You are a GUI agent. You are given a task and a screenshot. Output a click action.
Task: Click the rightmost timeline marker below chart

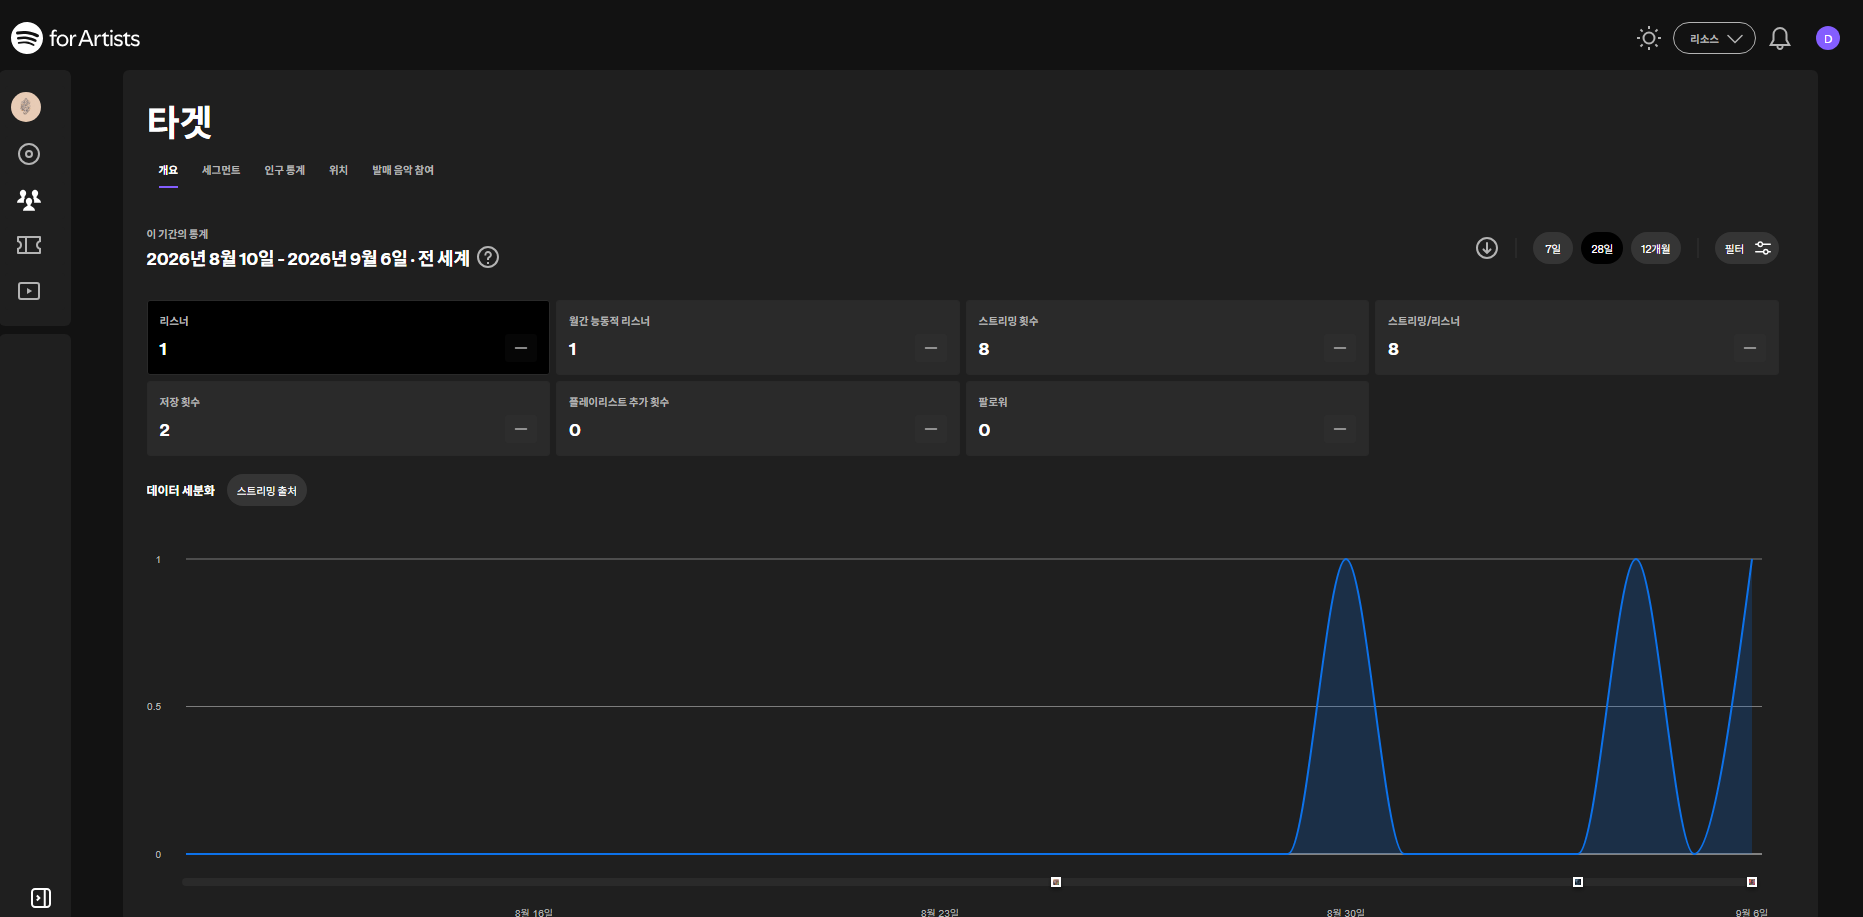pyautogui.click(x=1752, y=882)
